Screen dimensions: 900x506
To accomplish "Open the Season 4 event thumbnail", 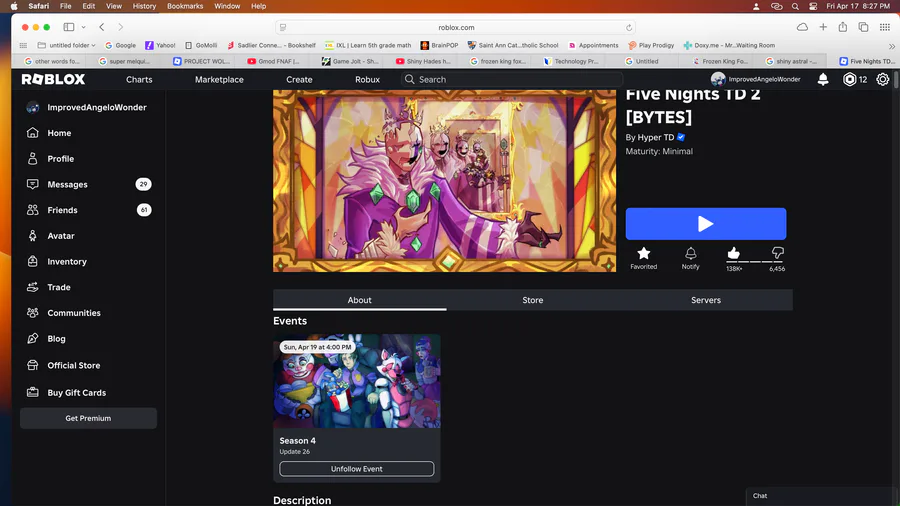I will tap(356, 381).
